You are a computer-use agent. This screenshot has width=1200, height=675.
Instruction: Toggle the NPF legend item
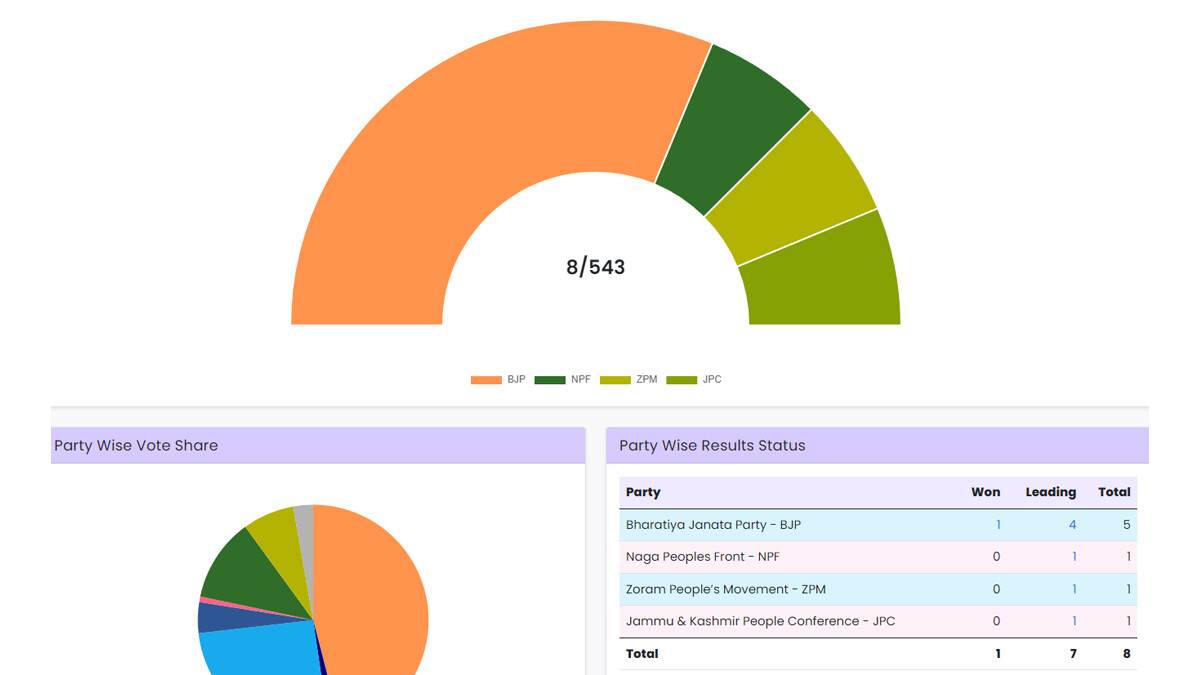(x=563, y=380)
